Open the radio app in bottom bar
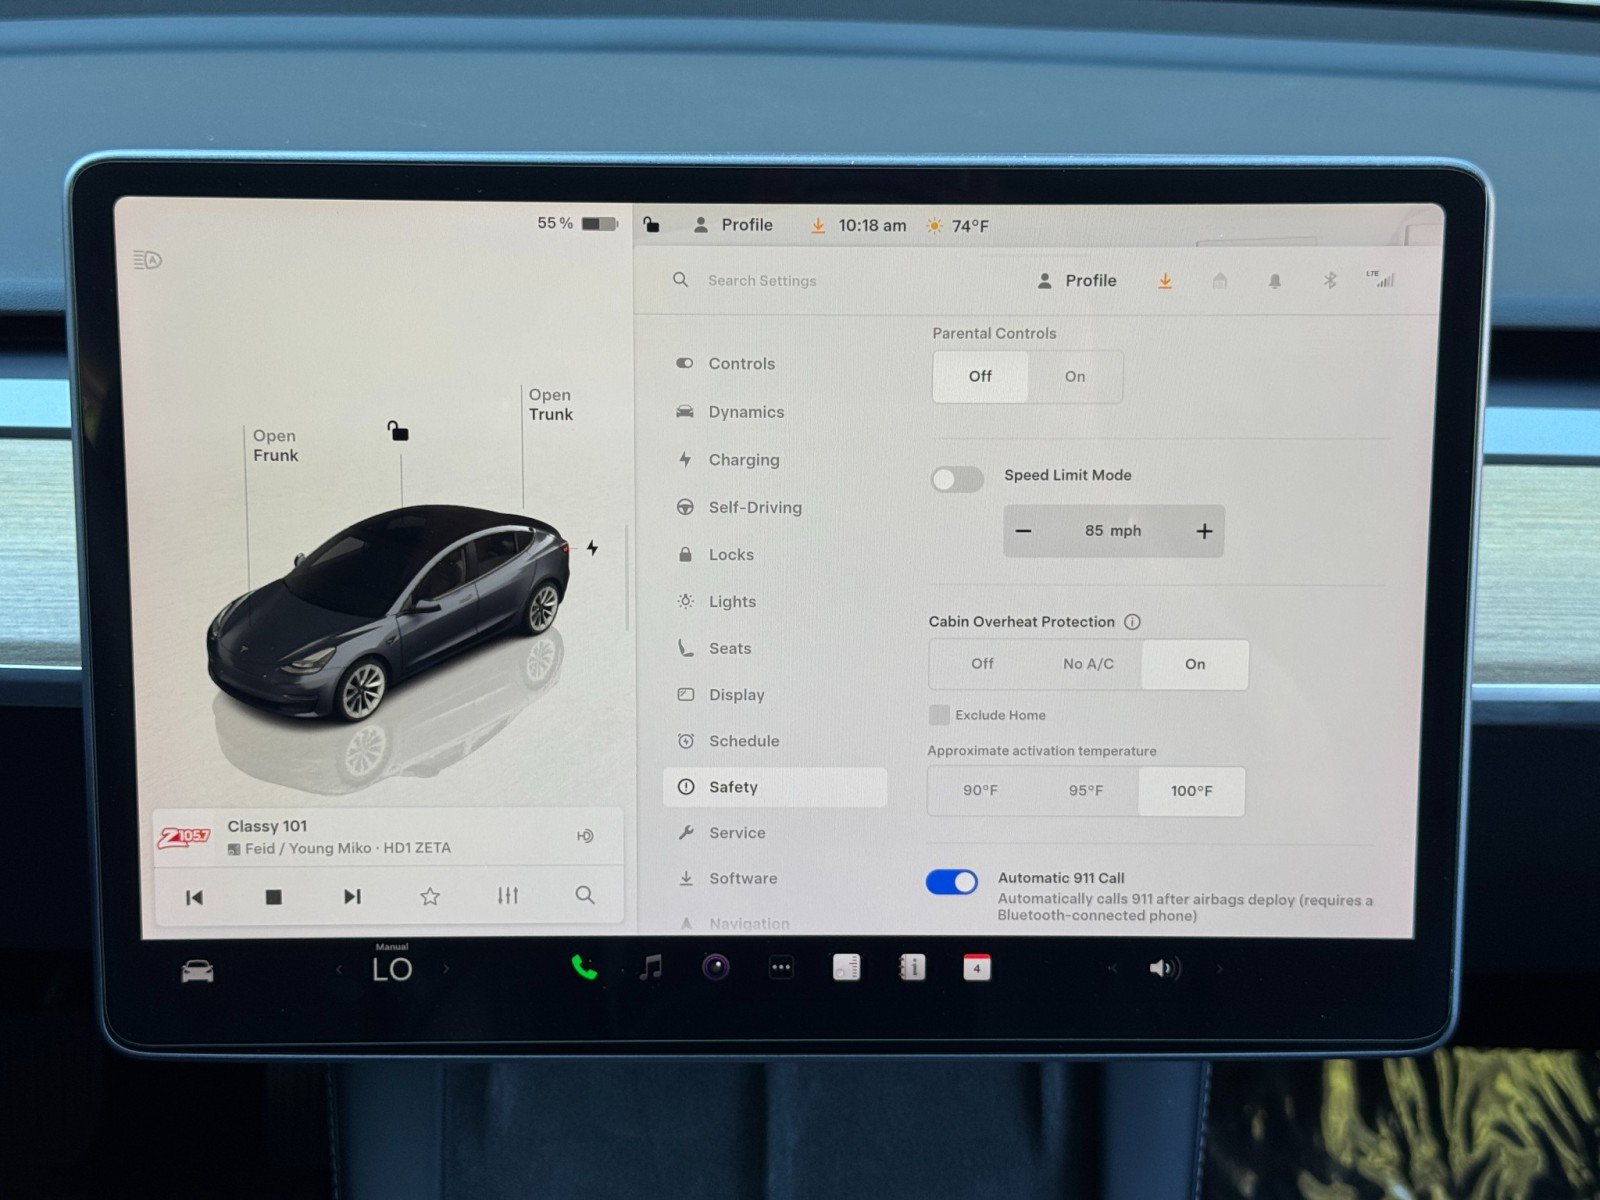1600x1200 pixels. pyautogui.click(x=846, y=967)
